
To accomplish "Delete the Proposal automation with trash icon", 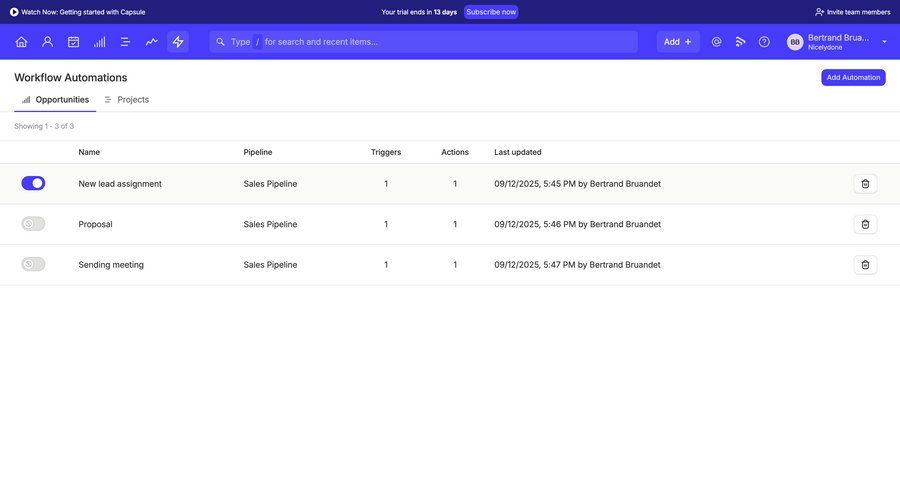I will pyautogui.click(x=865, y=224).
